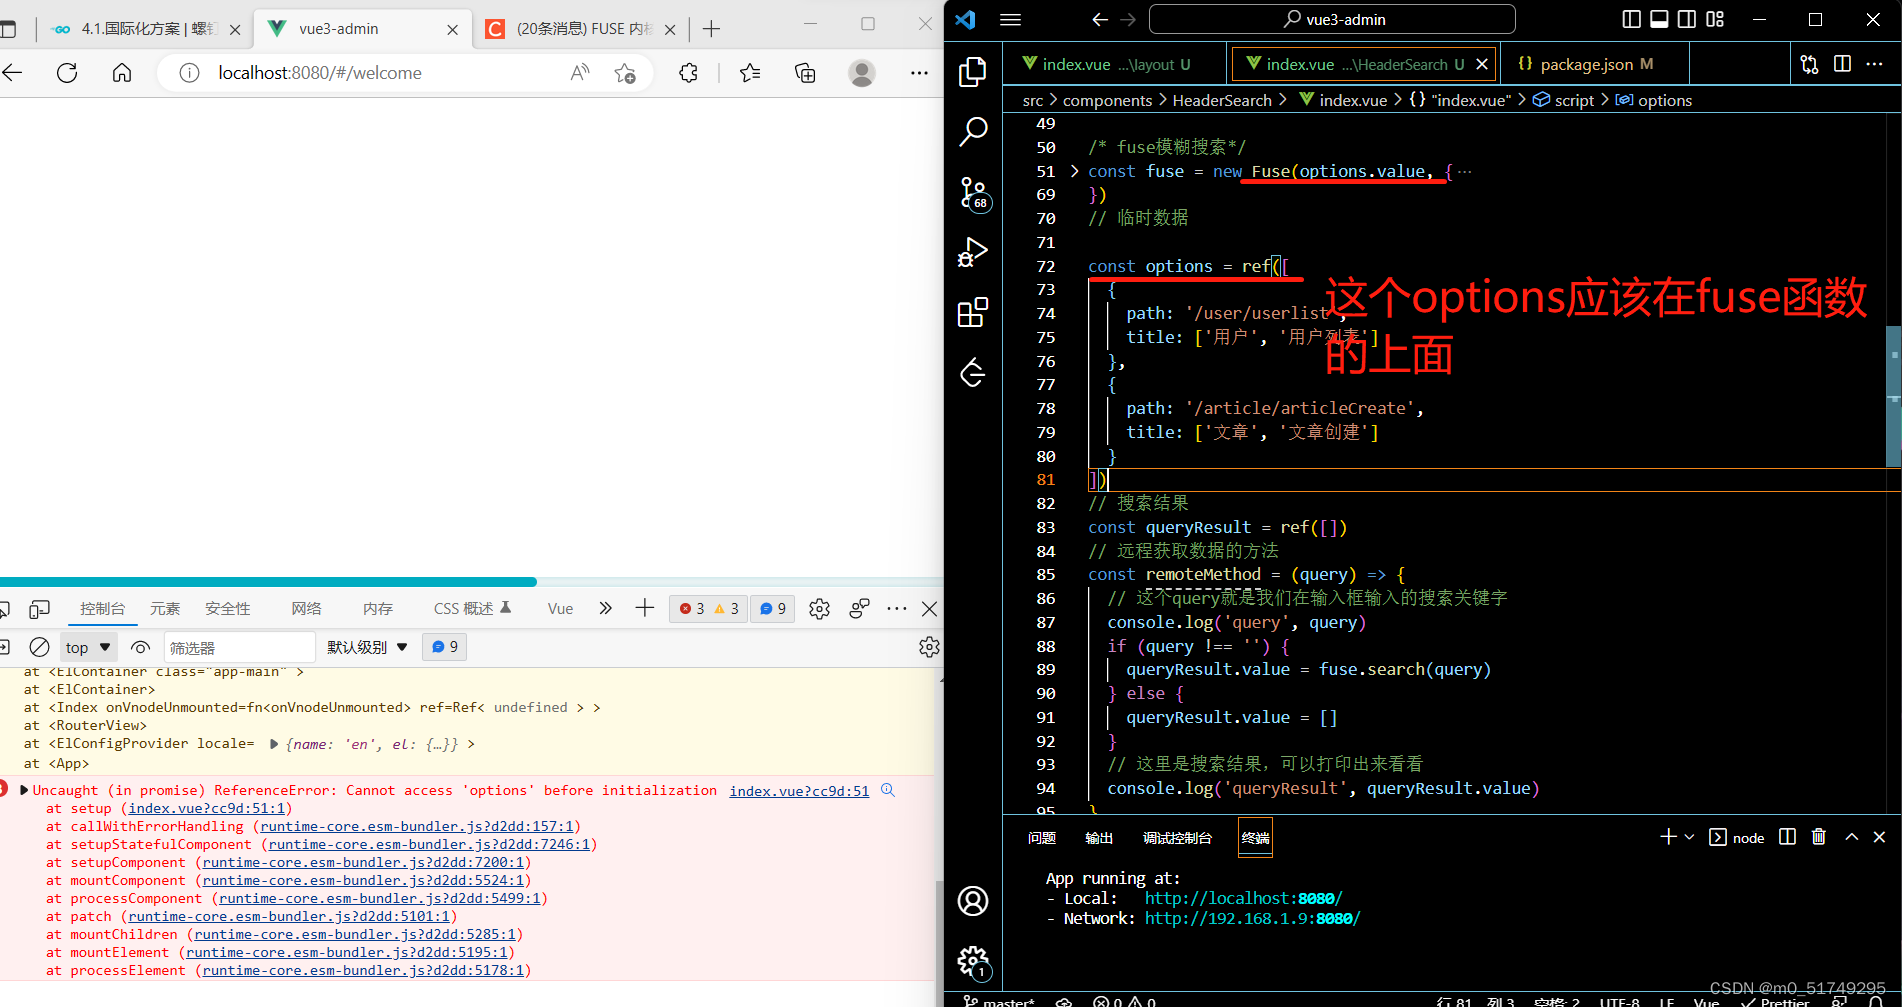
Task: Open the http://localhost:8080 link in terminal
Action: tap(1241, 897)
